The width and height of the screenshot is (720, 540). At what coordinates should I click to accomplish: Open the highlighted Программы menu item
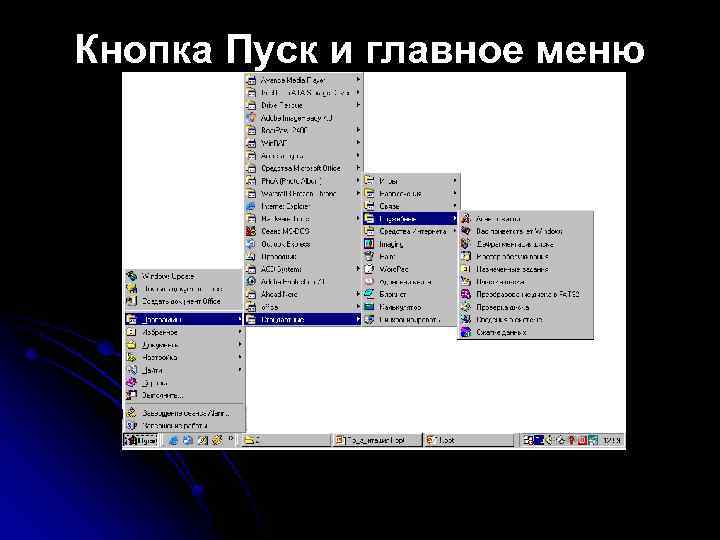[x=184, y=319]
